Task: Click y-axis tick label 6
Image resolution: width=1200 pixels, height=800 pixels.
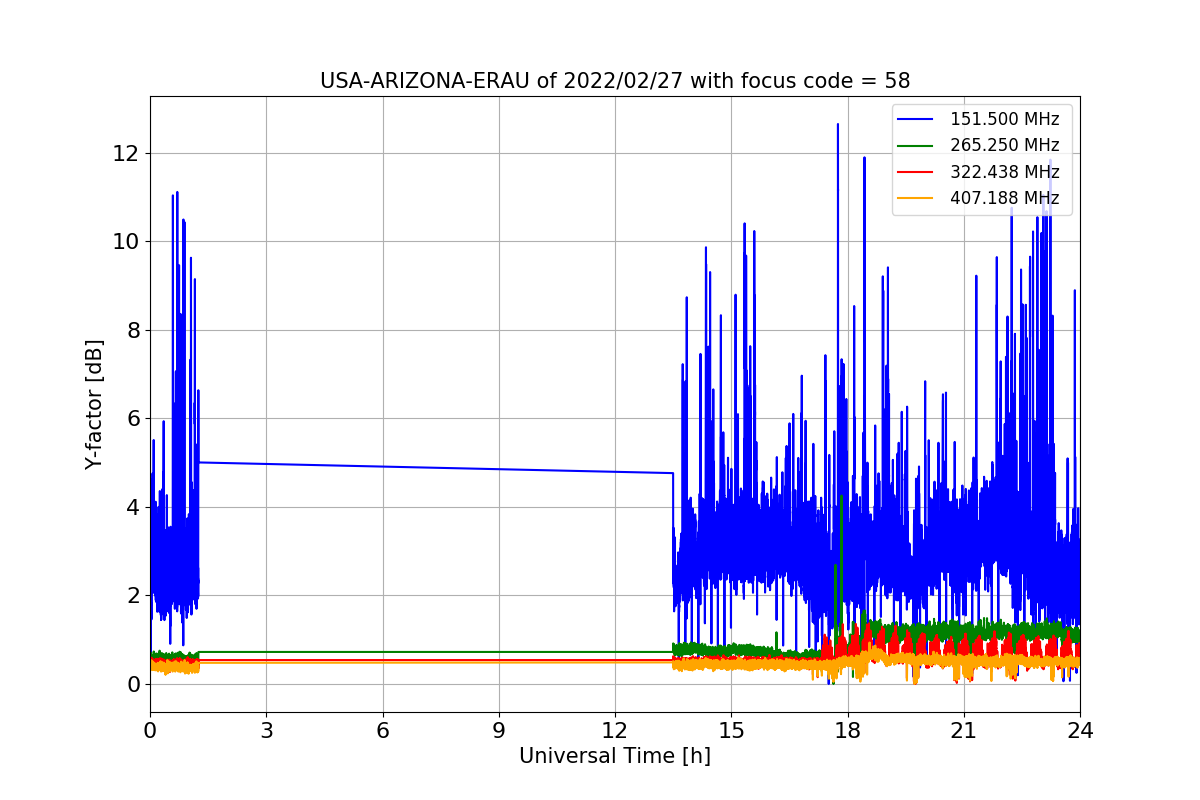Action: pyautogui.click(x=132, y=419)
